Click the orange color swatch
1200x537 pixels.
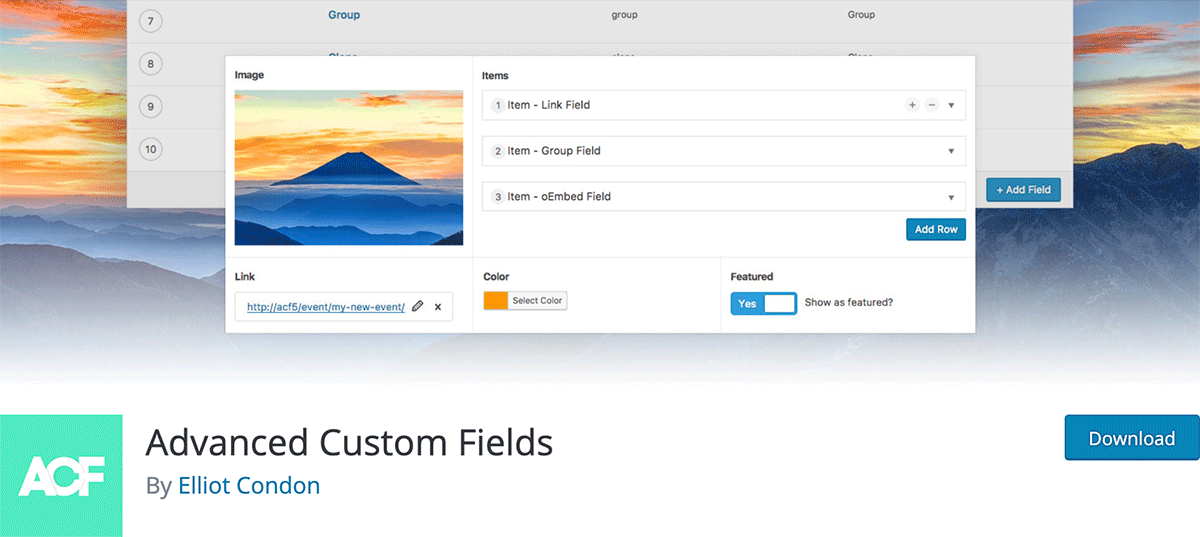(496, 301)
